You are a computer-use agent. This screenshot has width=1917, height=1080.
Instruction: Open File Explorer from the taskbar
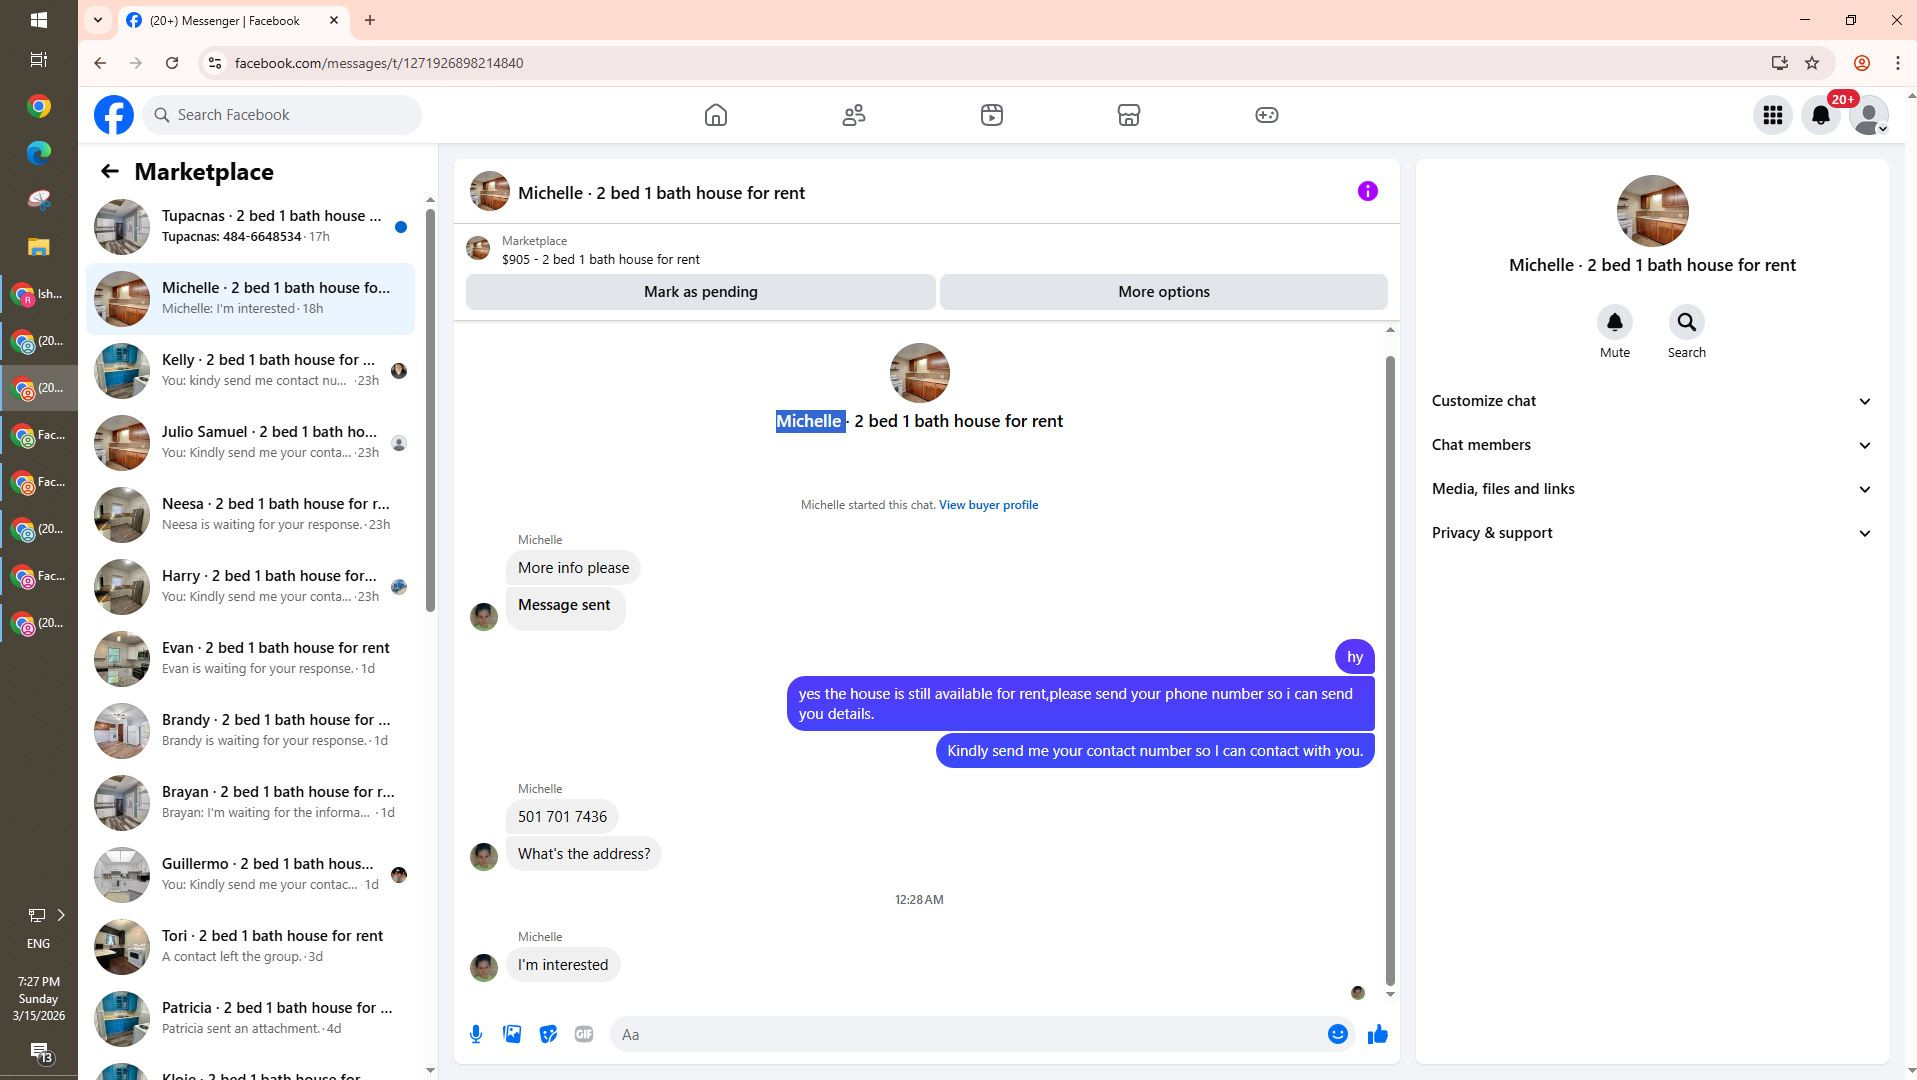coord(38,247)
